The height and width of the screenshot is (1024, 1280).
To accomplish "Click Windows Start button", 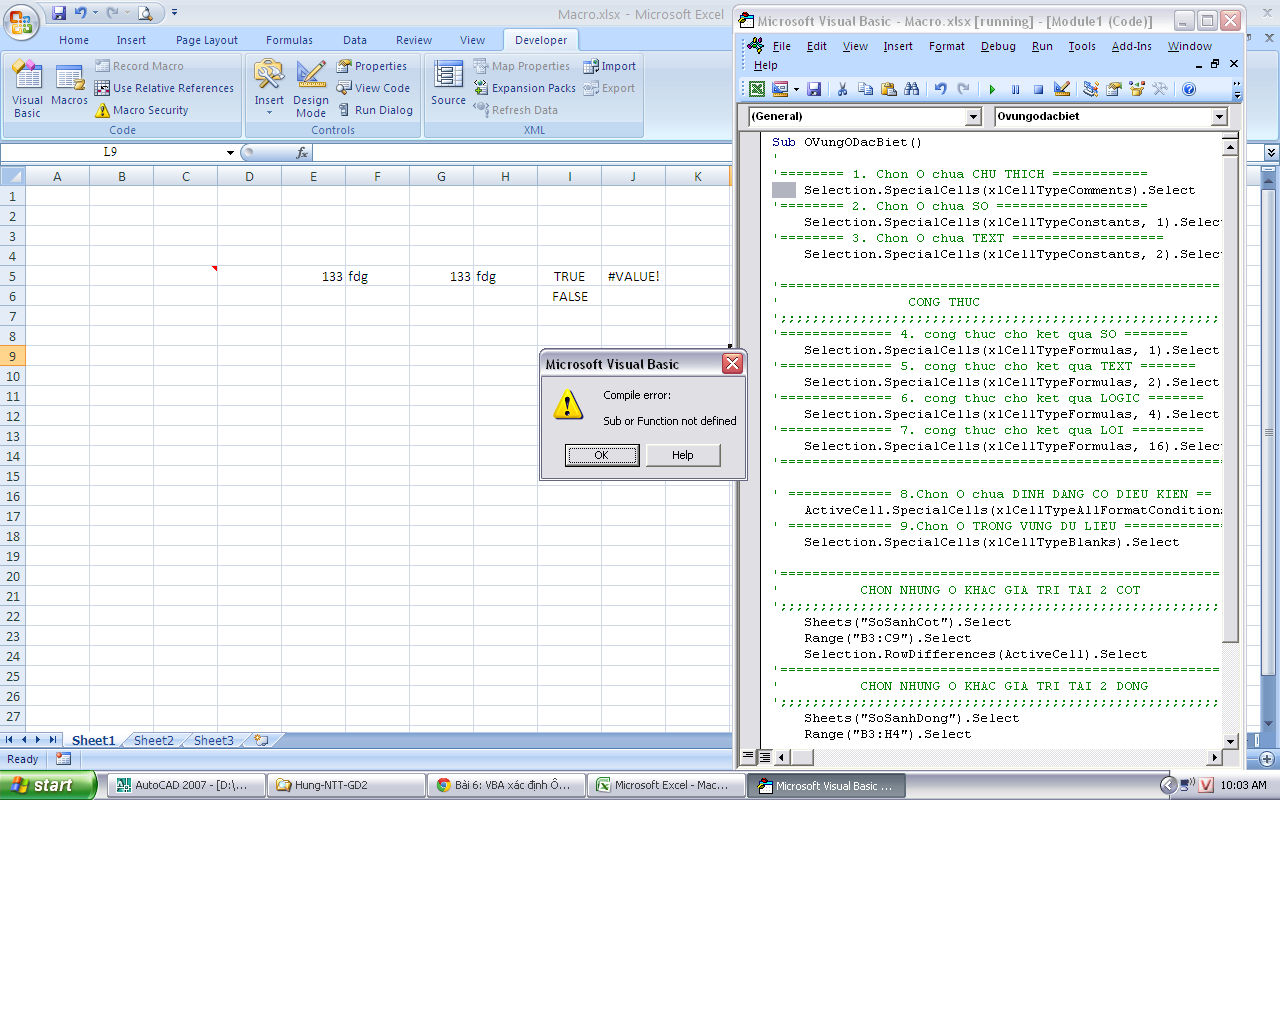I will click(x=48, y=785).
